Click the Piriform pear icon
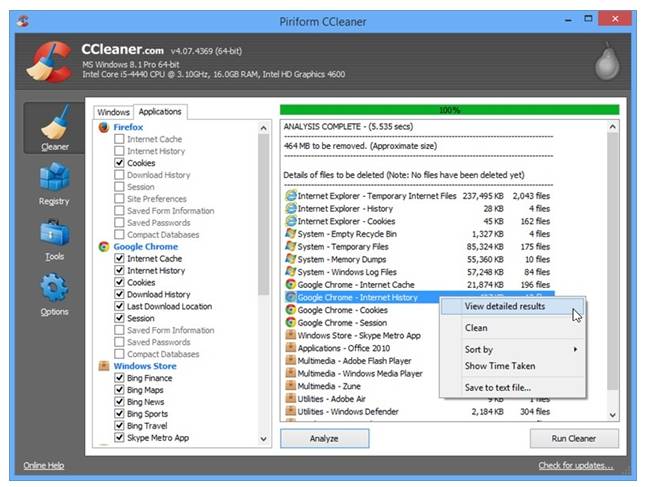This screenshot has width=647, height=487. (x=607, y=61)
